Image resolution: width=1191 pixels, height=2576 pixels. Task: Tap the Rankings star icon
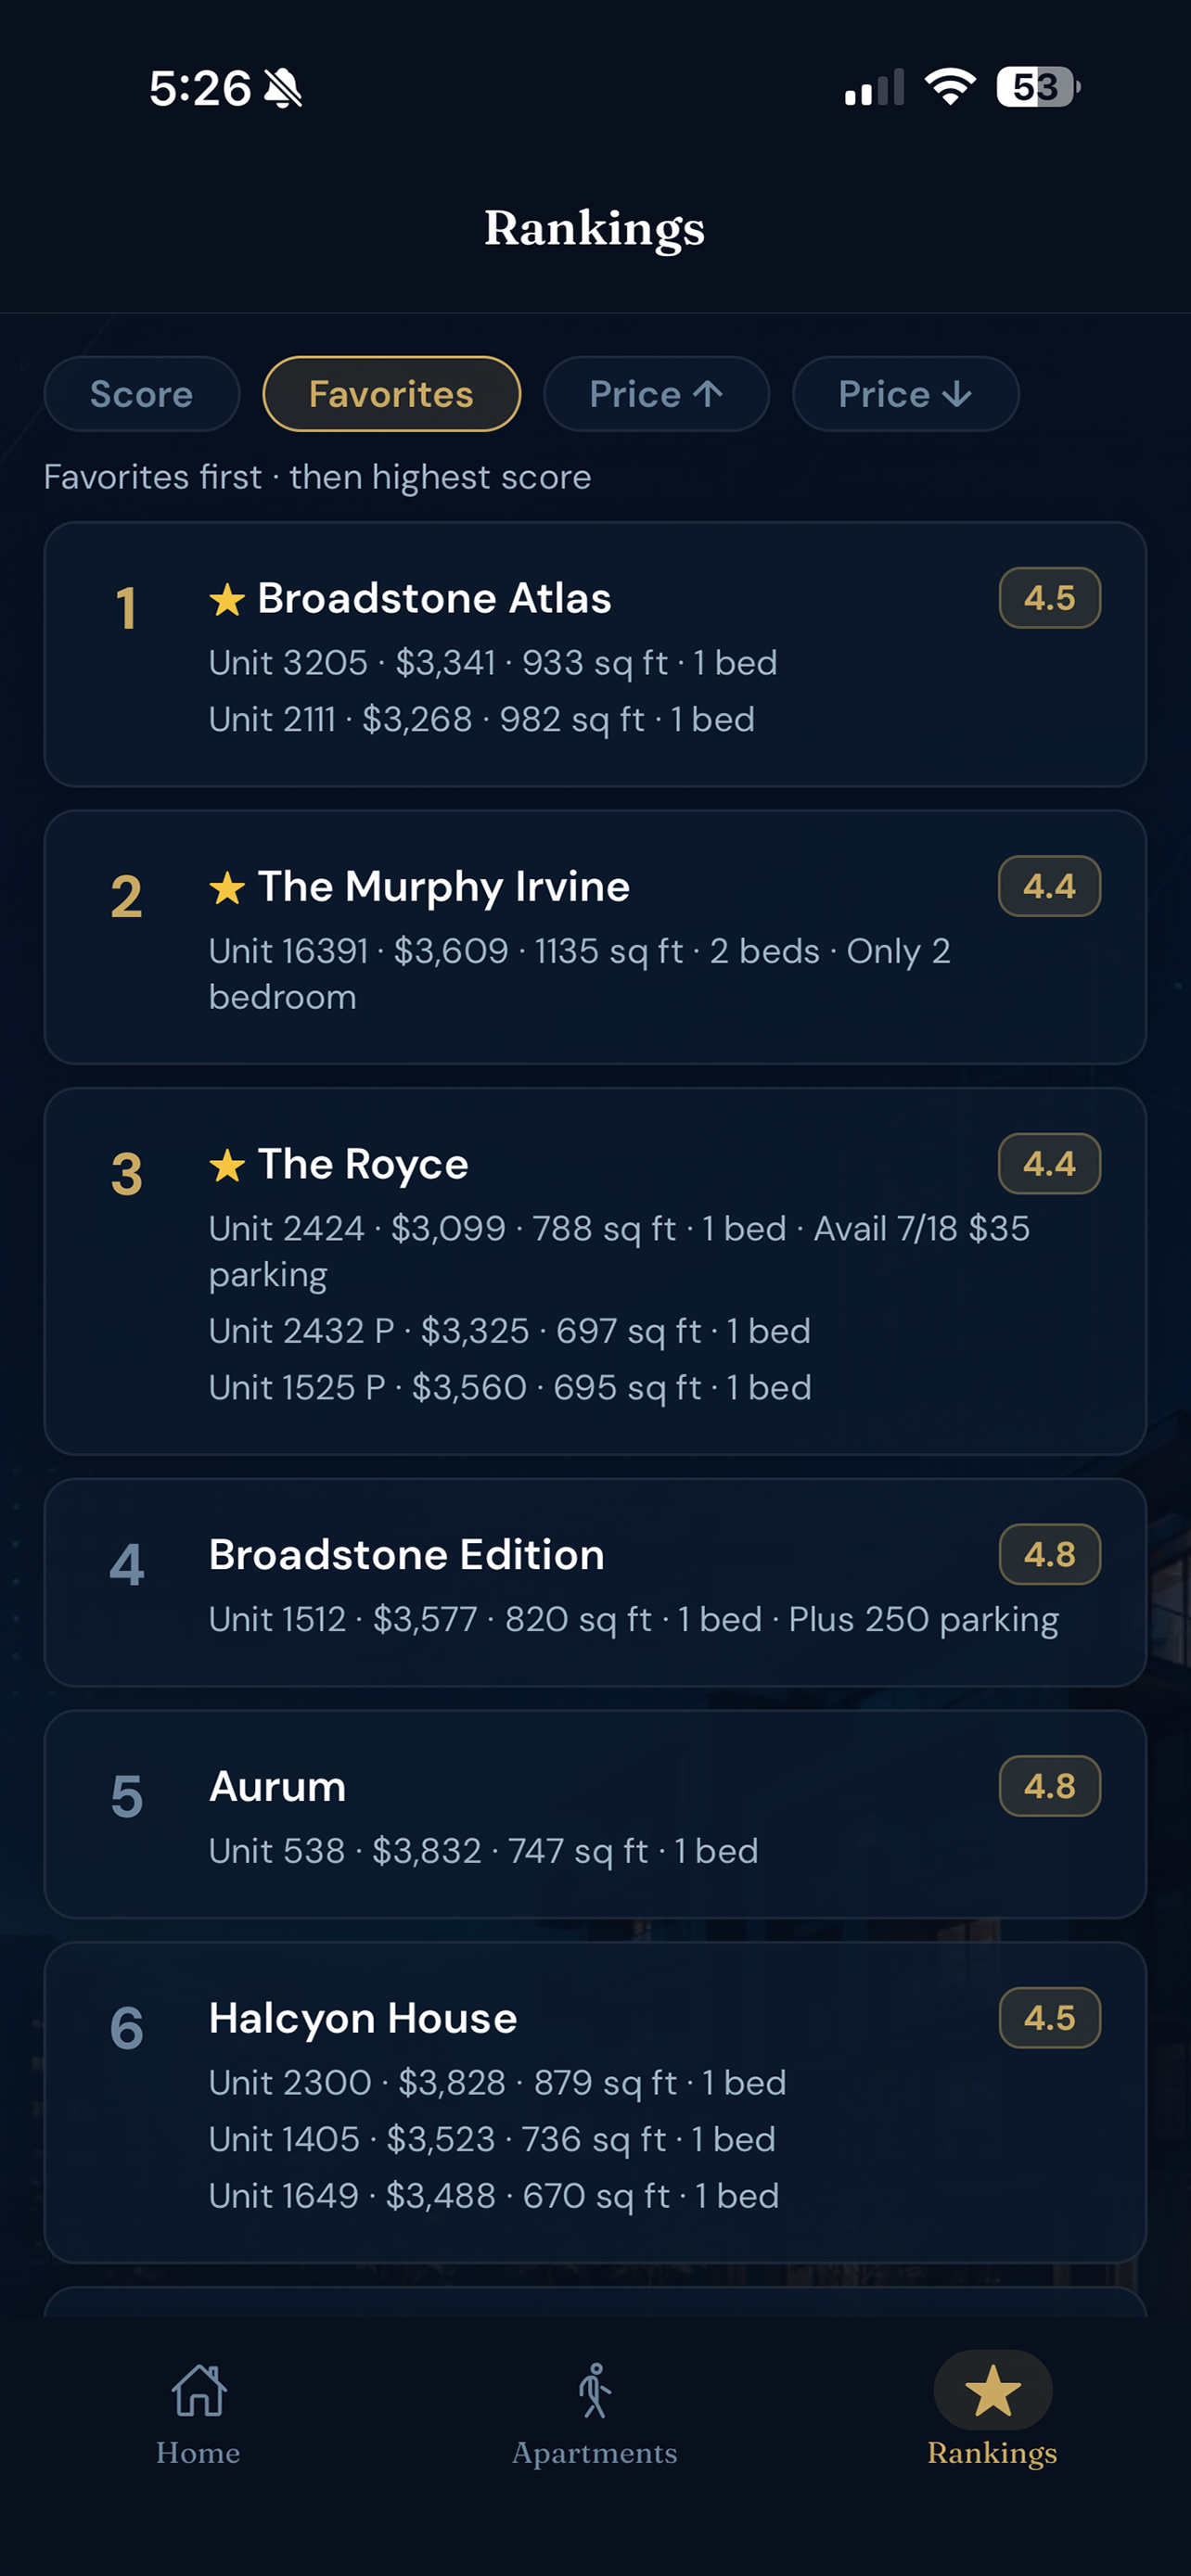pos(993,2390)
